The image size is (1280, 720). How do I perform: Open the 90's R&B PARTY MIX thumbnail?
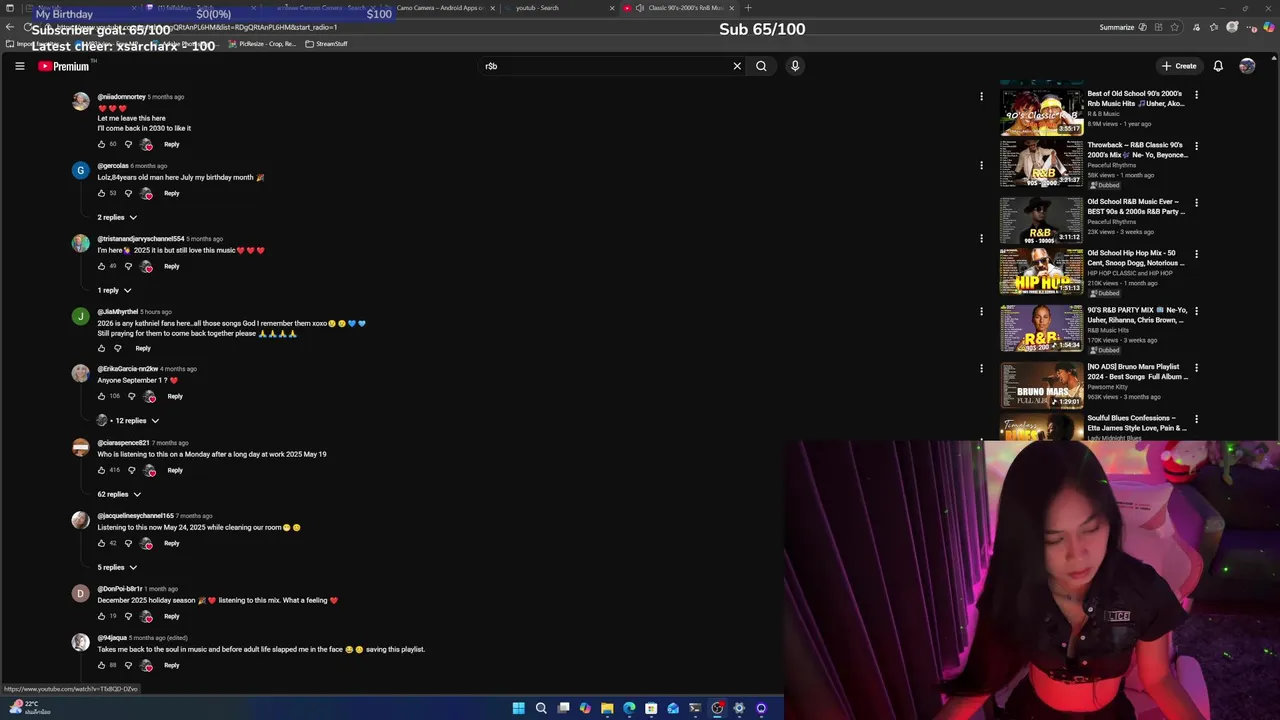tap(1041, 329)
